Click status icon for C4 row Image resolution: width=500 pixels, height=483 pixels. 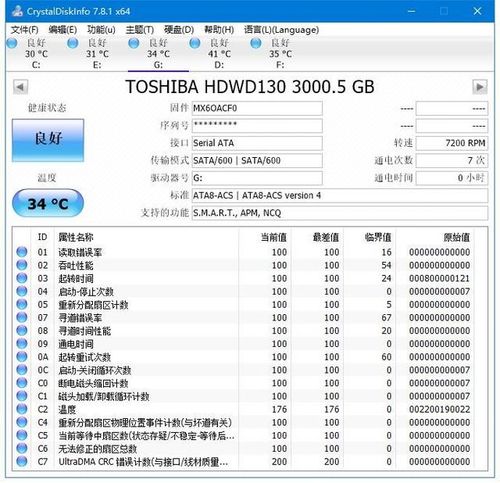22,422
